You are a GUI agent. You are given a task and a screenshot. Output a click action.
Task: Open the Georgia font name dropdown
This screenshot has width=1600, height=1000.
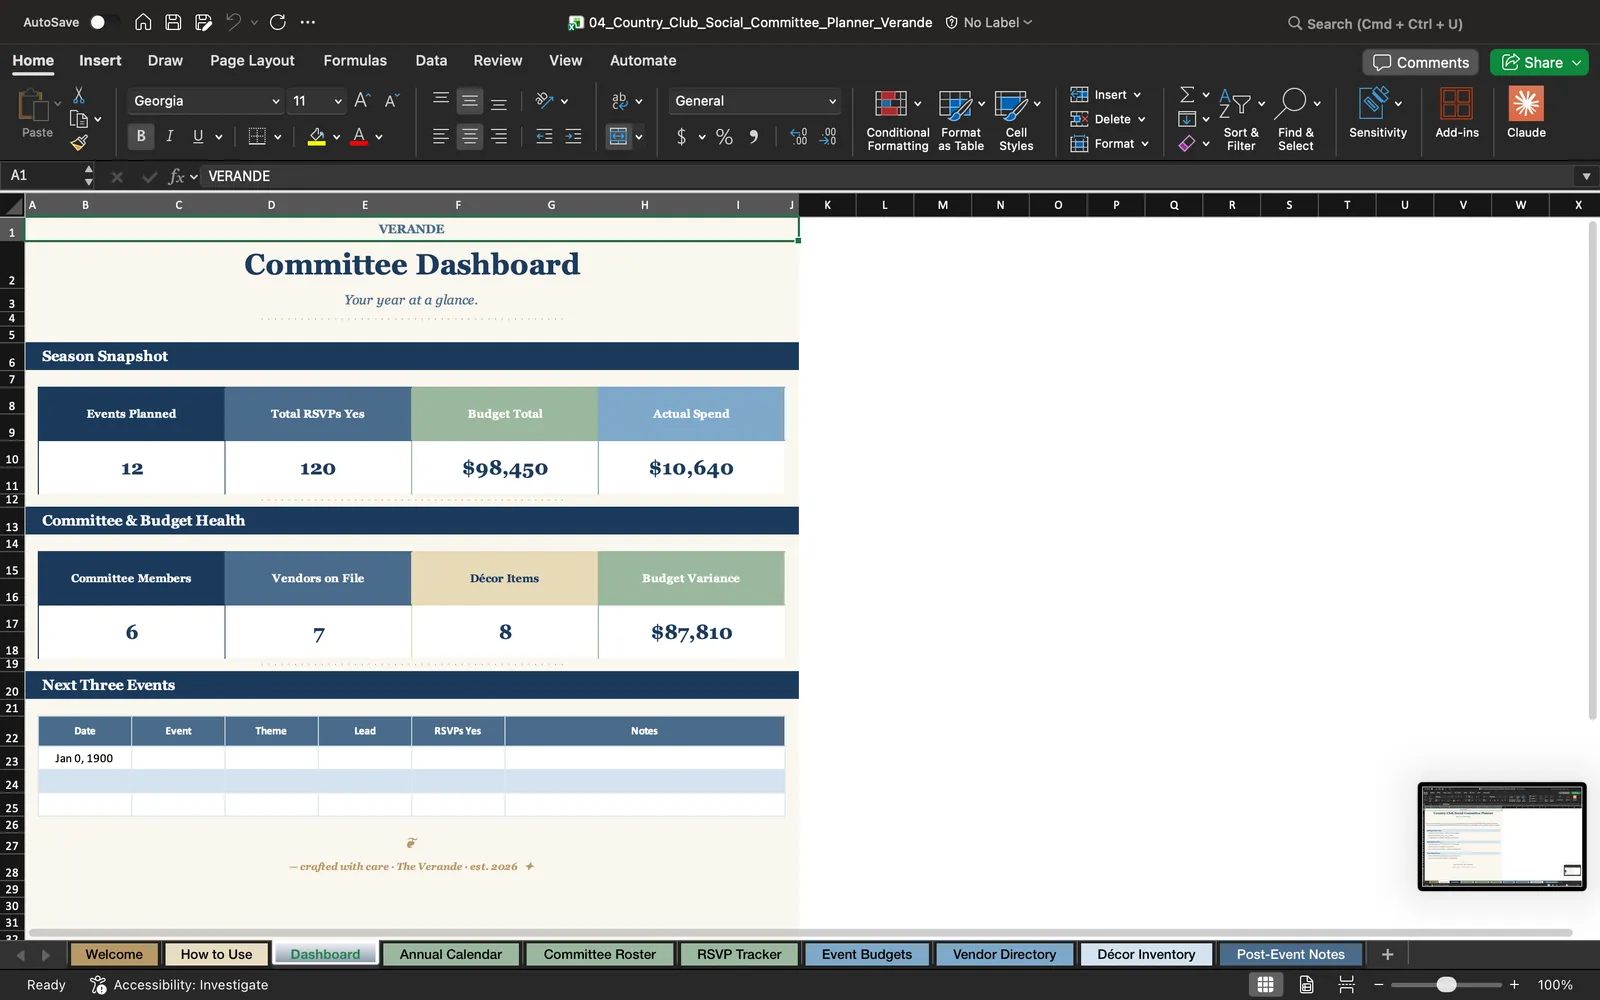pyautogui.click(x=276, y=101)
